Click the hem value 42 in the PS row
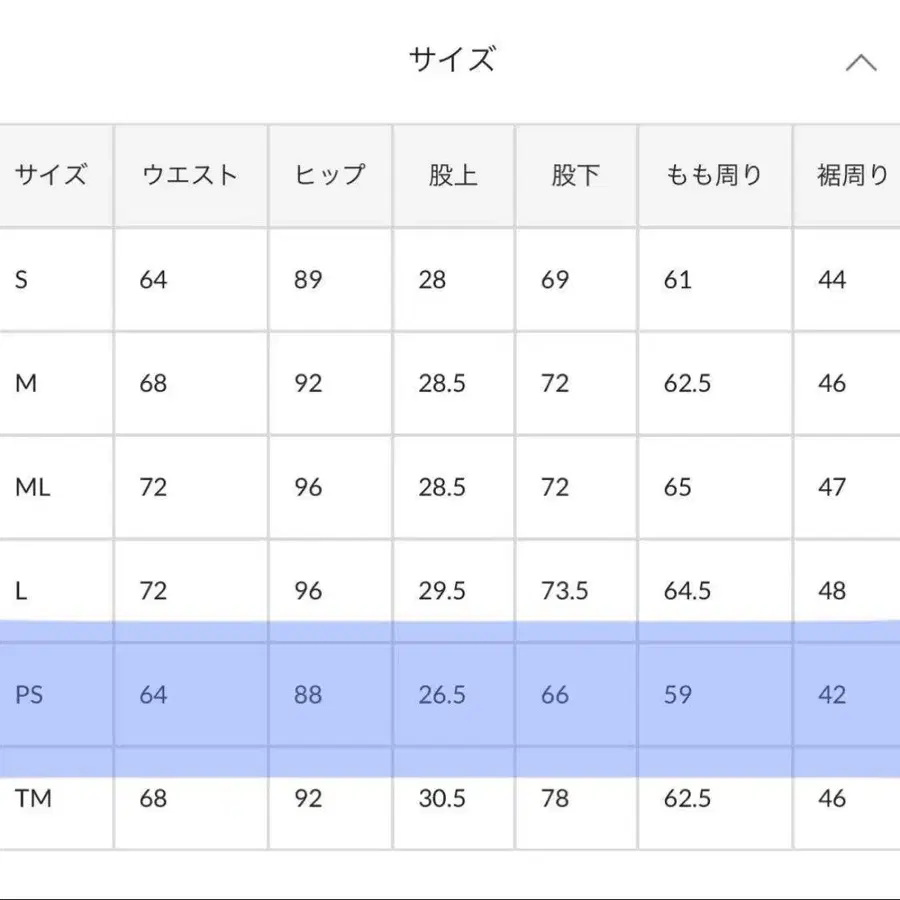 tap(830, 694)
